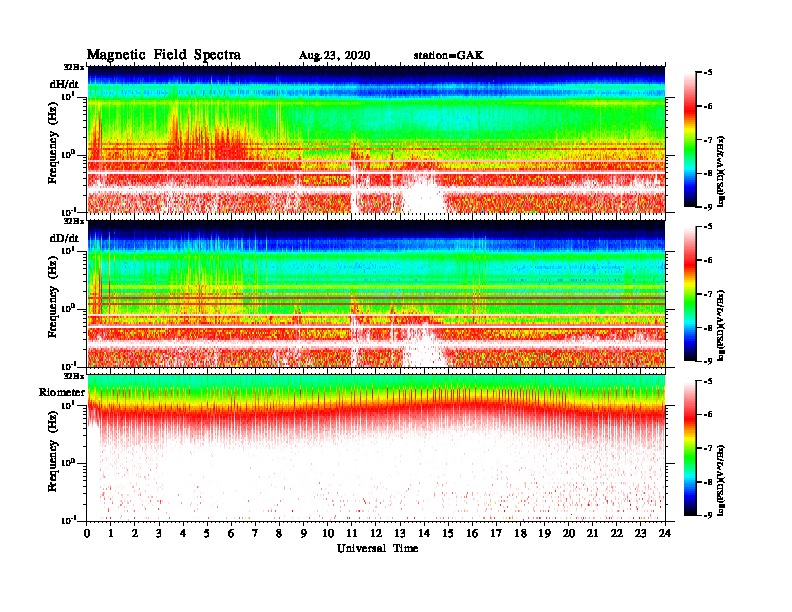
Task: Click hour 6 tick label on time axis
Action: [231, 533]
